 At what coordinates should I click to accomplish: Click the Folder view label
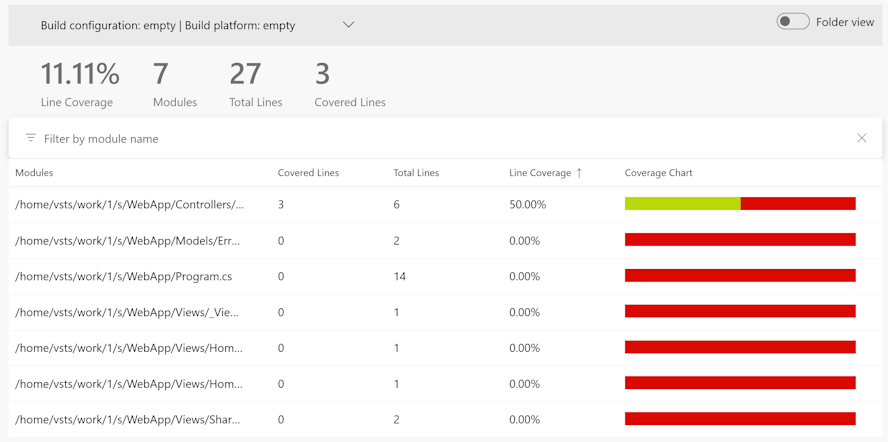(845, 22)
